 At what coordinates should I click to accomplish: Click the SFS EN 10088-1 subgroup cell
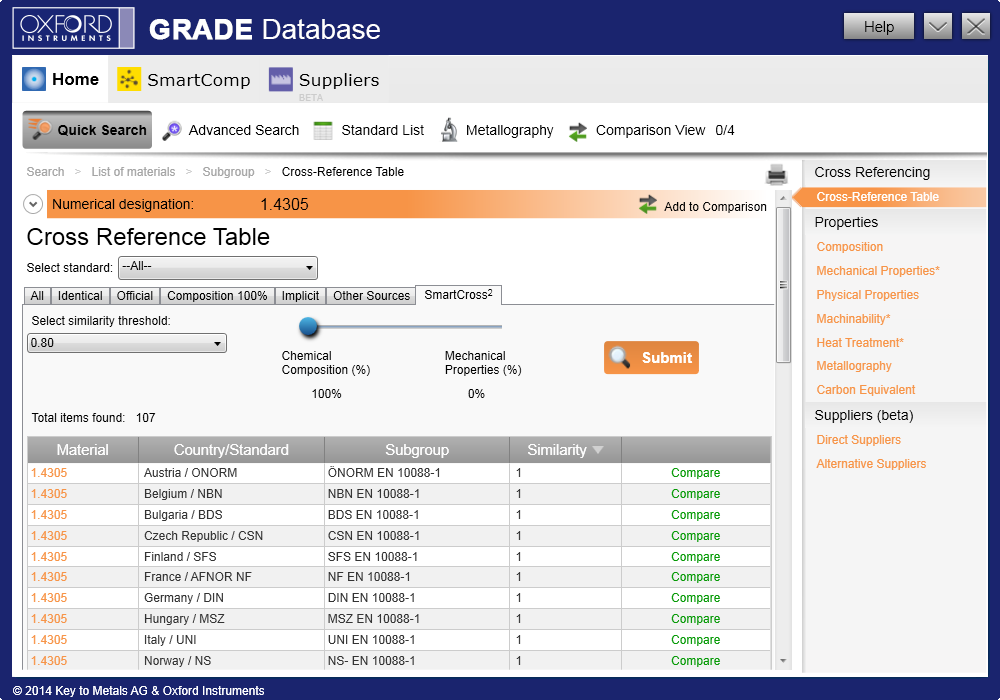pos(417,557)
